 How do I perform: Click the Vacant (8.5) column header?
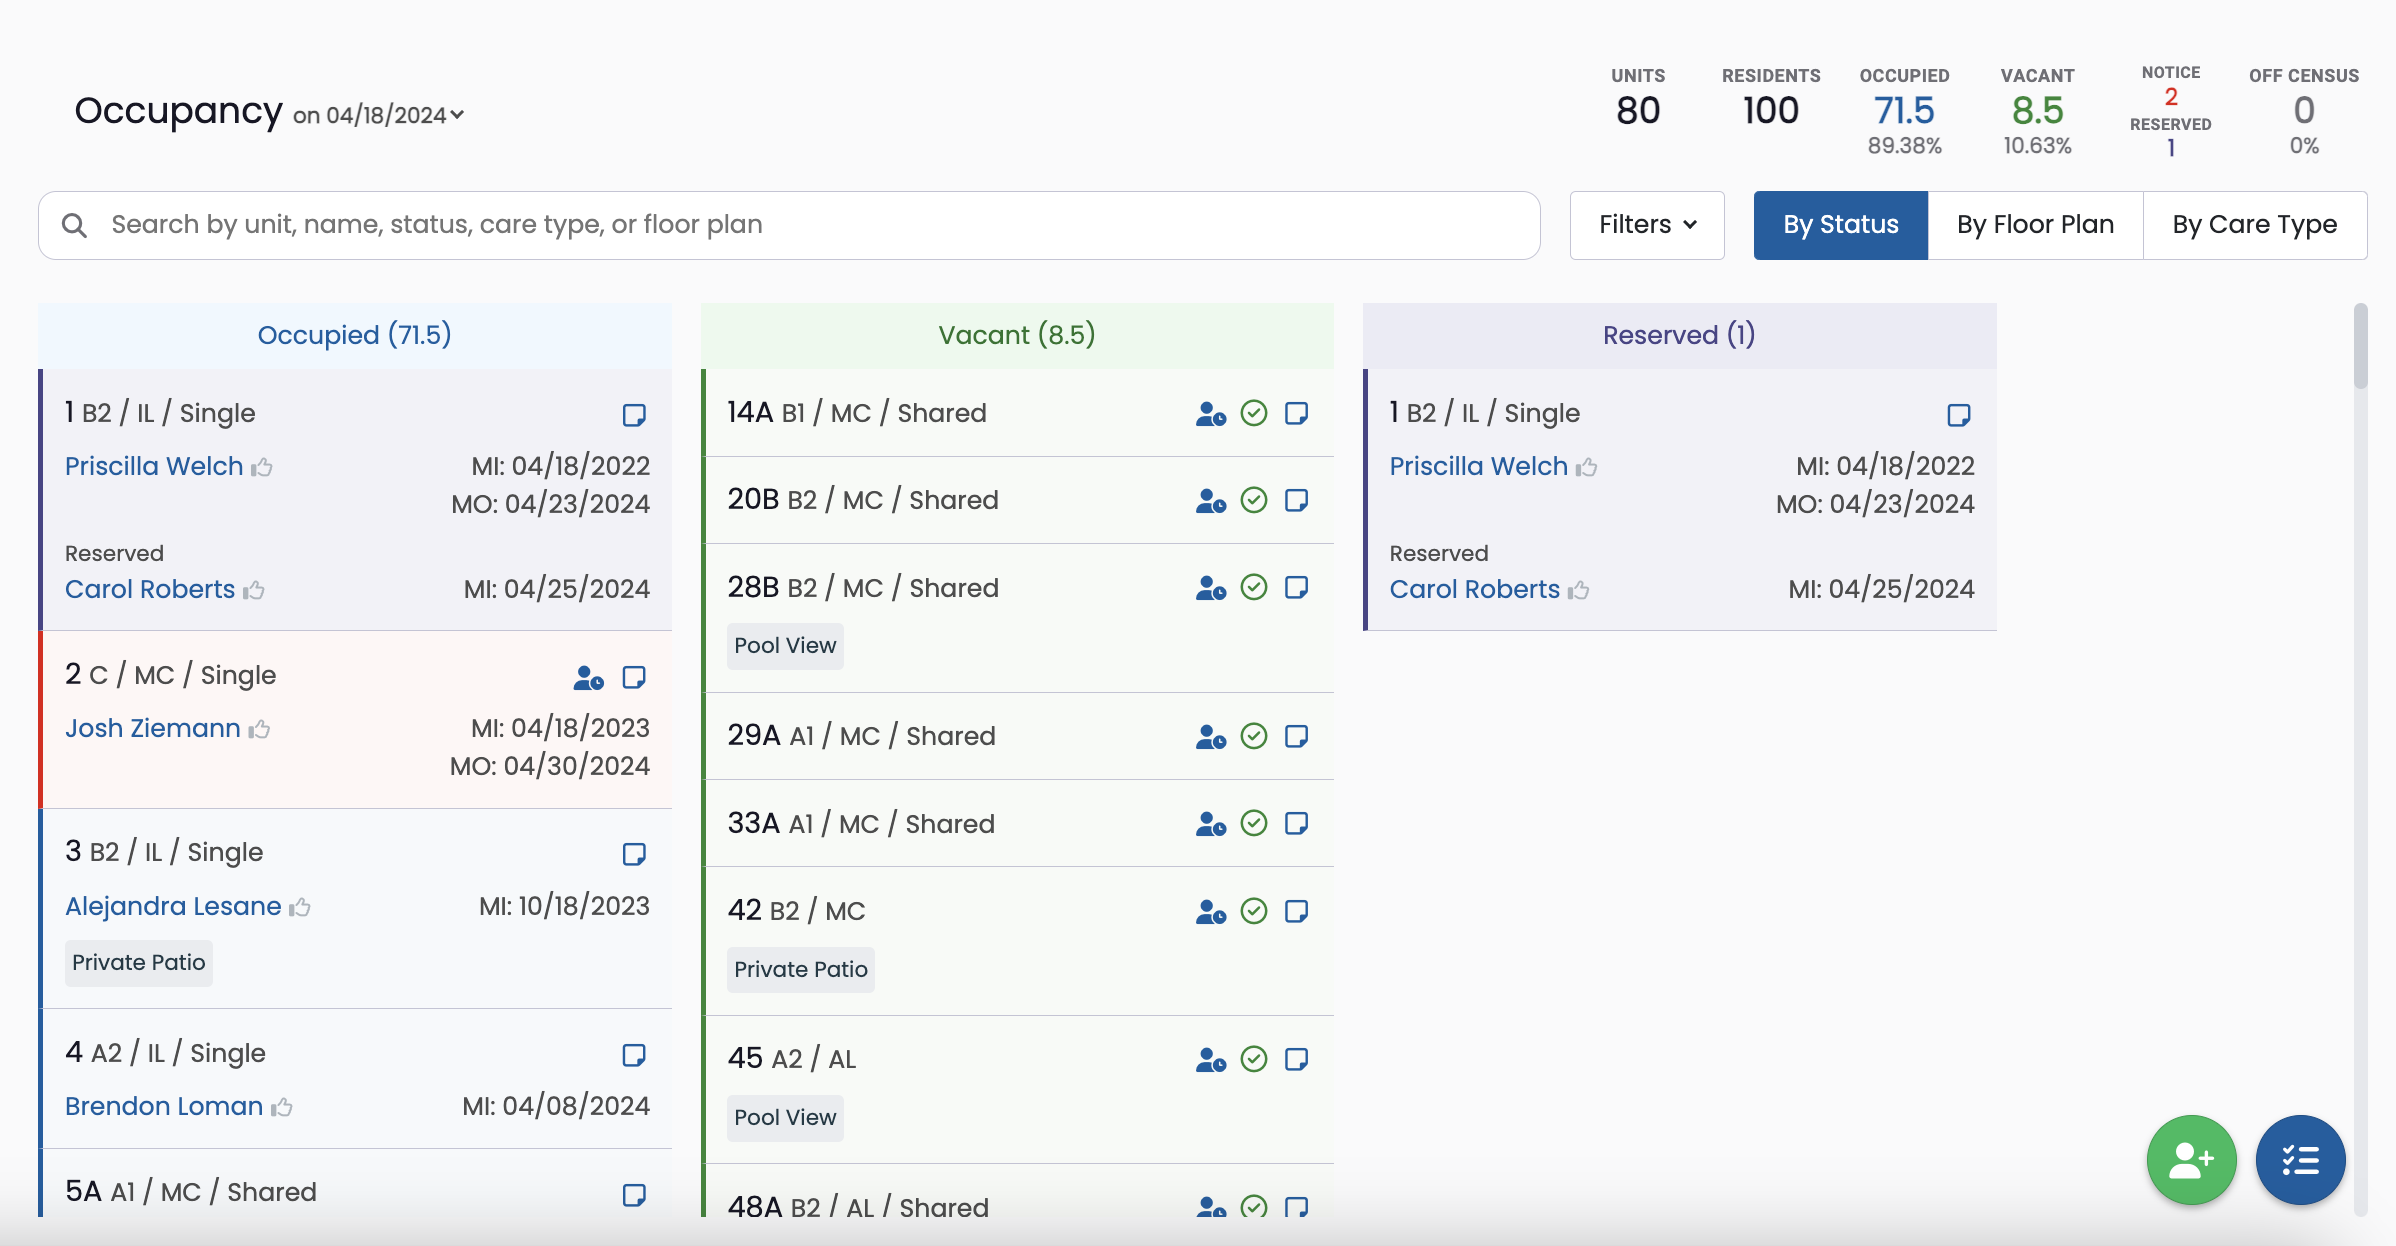click(1017, 335)
